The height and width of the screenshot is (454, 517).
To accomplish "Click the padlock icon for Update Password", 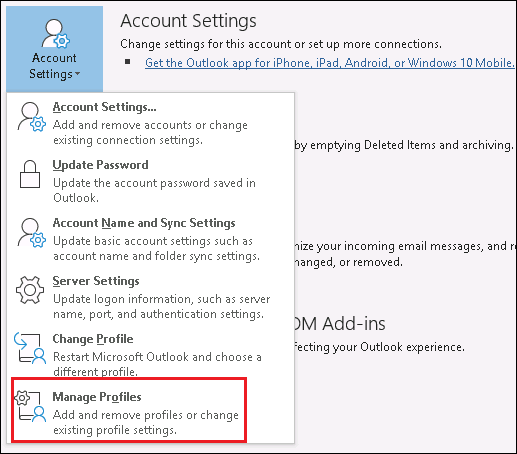I will pyautogui.click(x=30, y=174).
